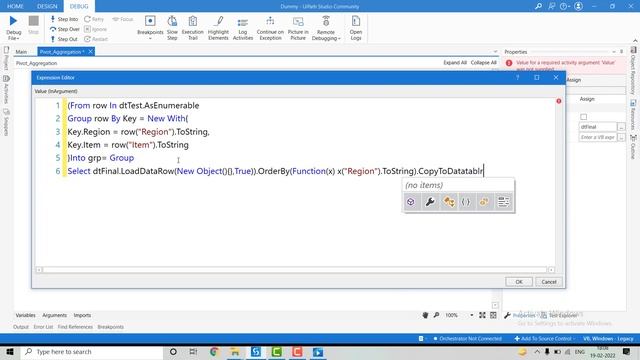Filter autocomplete by wrench properties icon
The width and height of the screenshot is (640, 360).
[430, 202]
